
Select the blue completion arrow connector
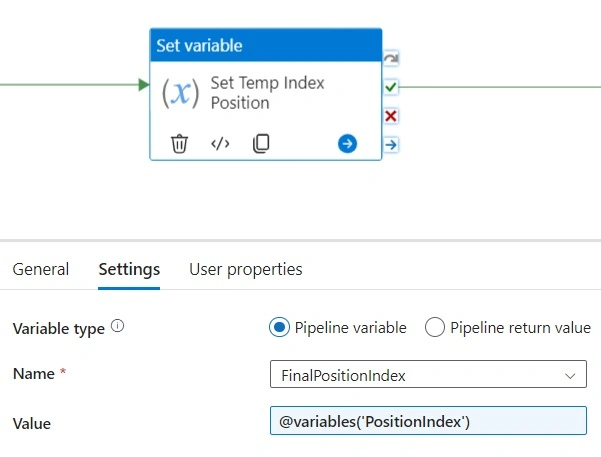point(391,145)
